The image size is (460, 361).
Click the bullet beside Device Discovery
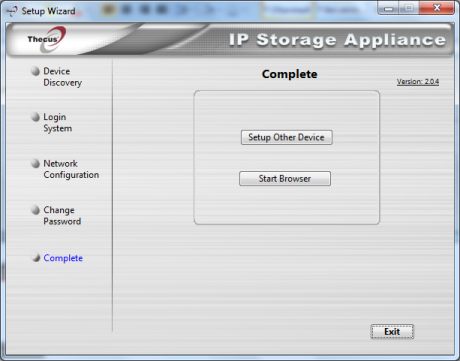[x=35, y=71]
